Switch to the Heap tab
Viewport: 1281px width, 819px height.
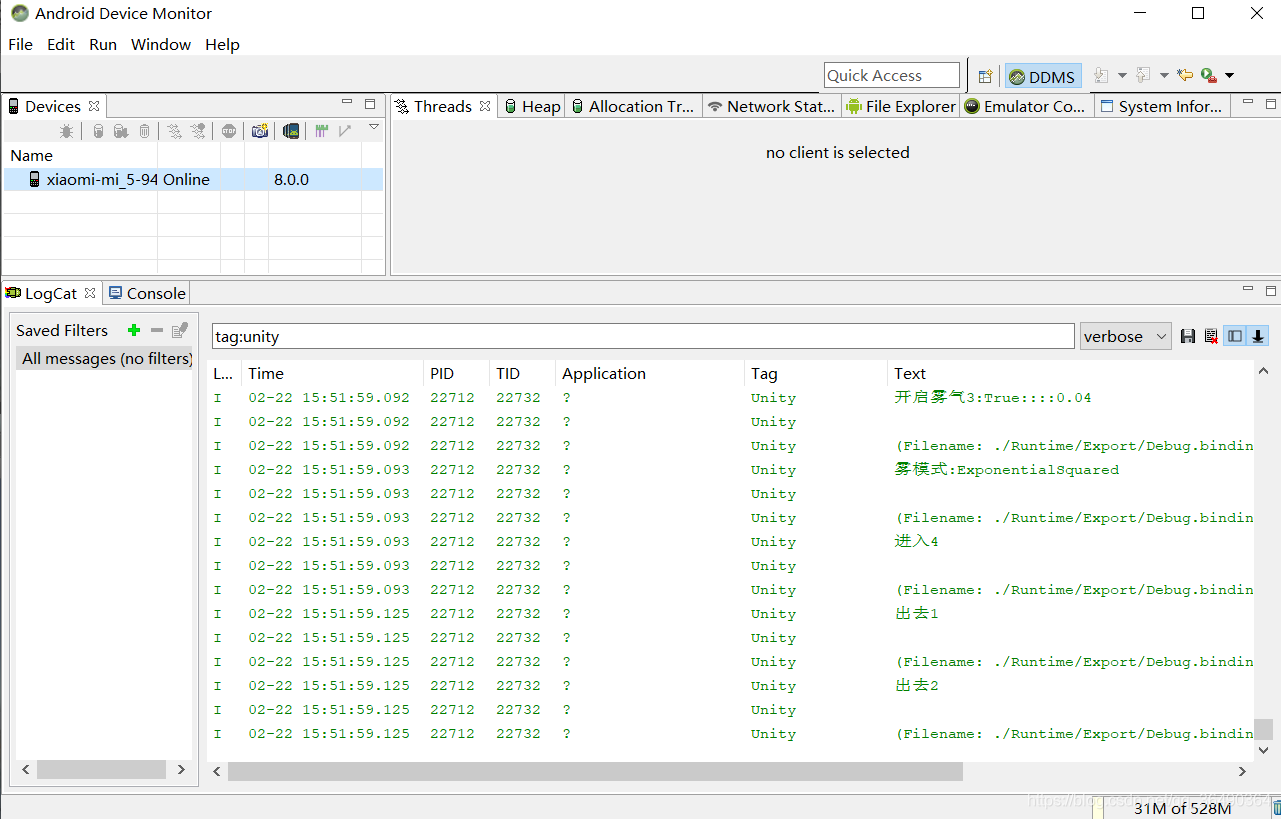coord(532,106)
